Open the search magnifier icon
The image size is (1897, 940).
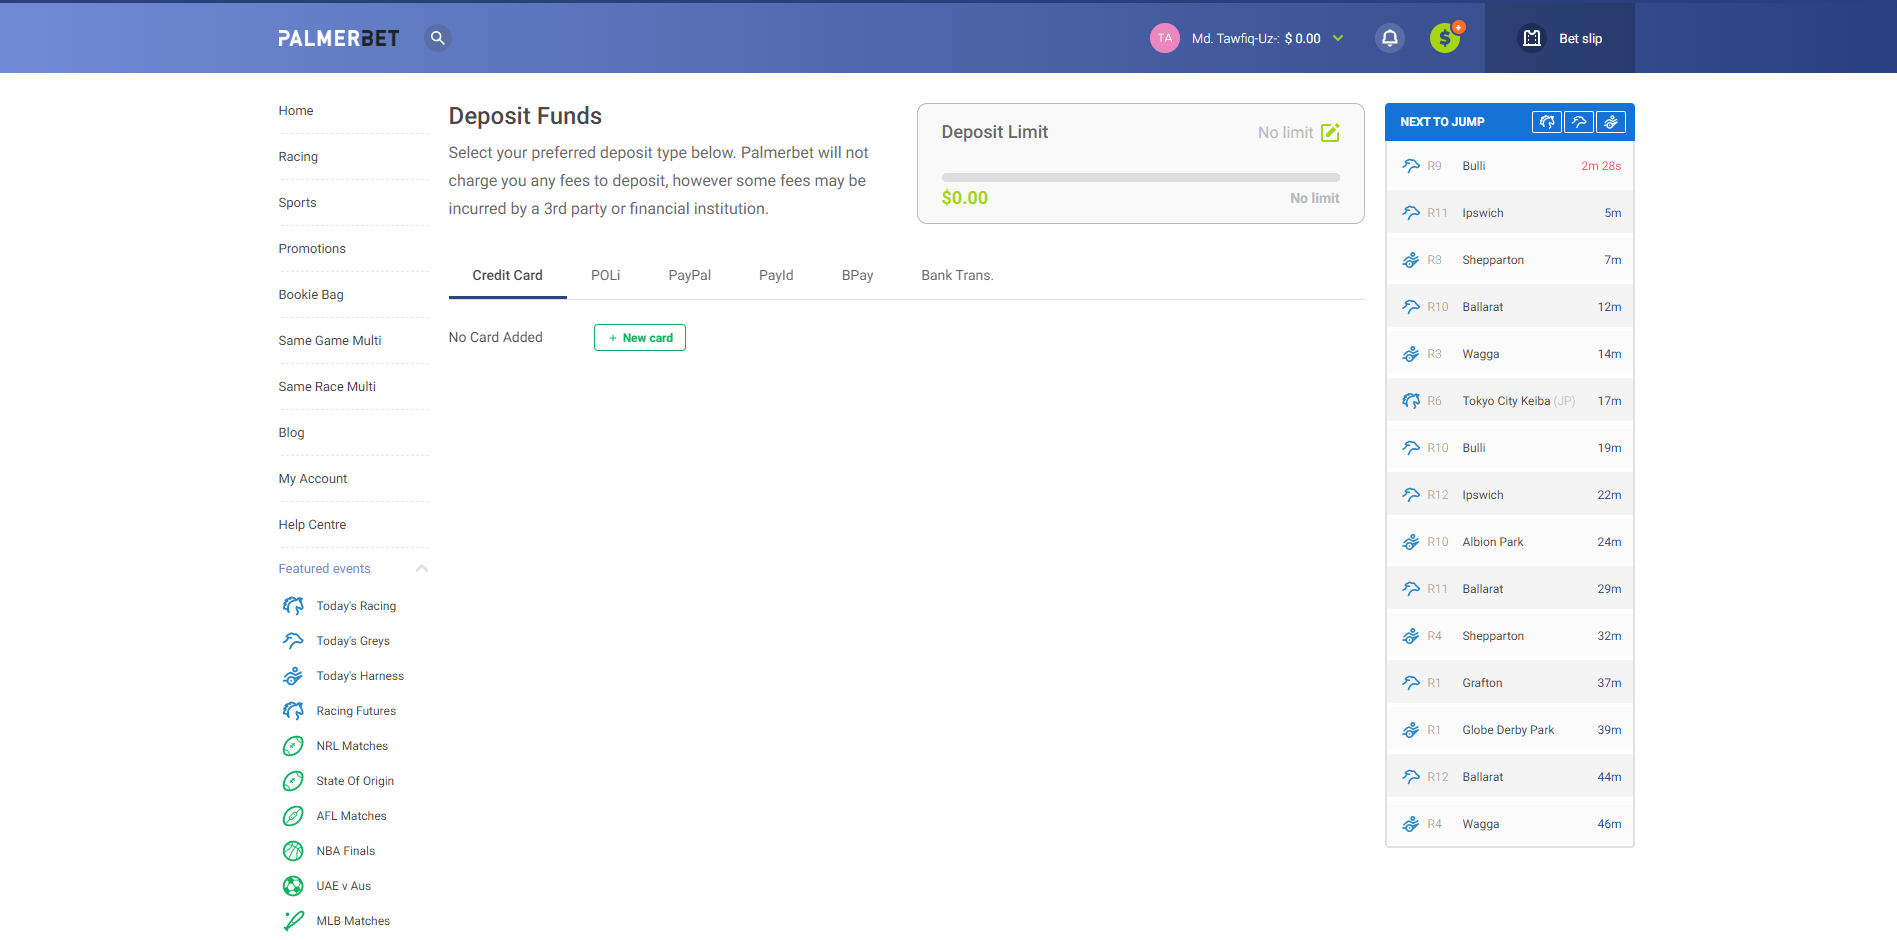[437, 38]
